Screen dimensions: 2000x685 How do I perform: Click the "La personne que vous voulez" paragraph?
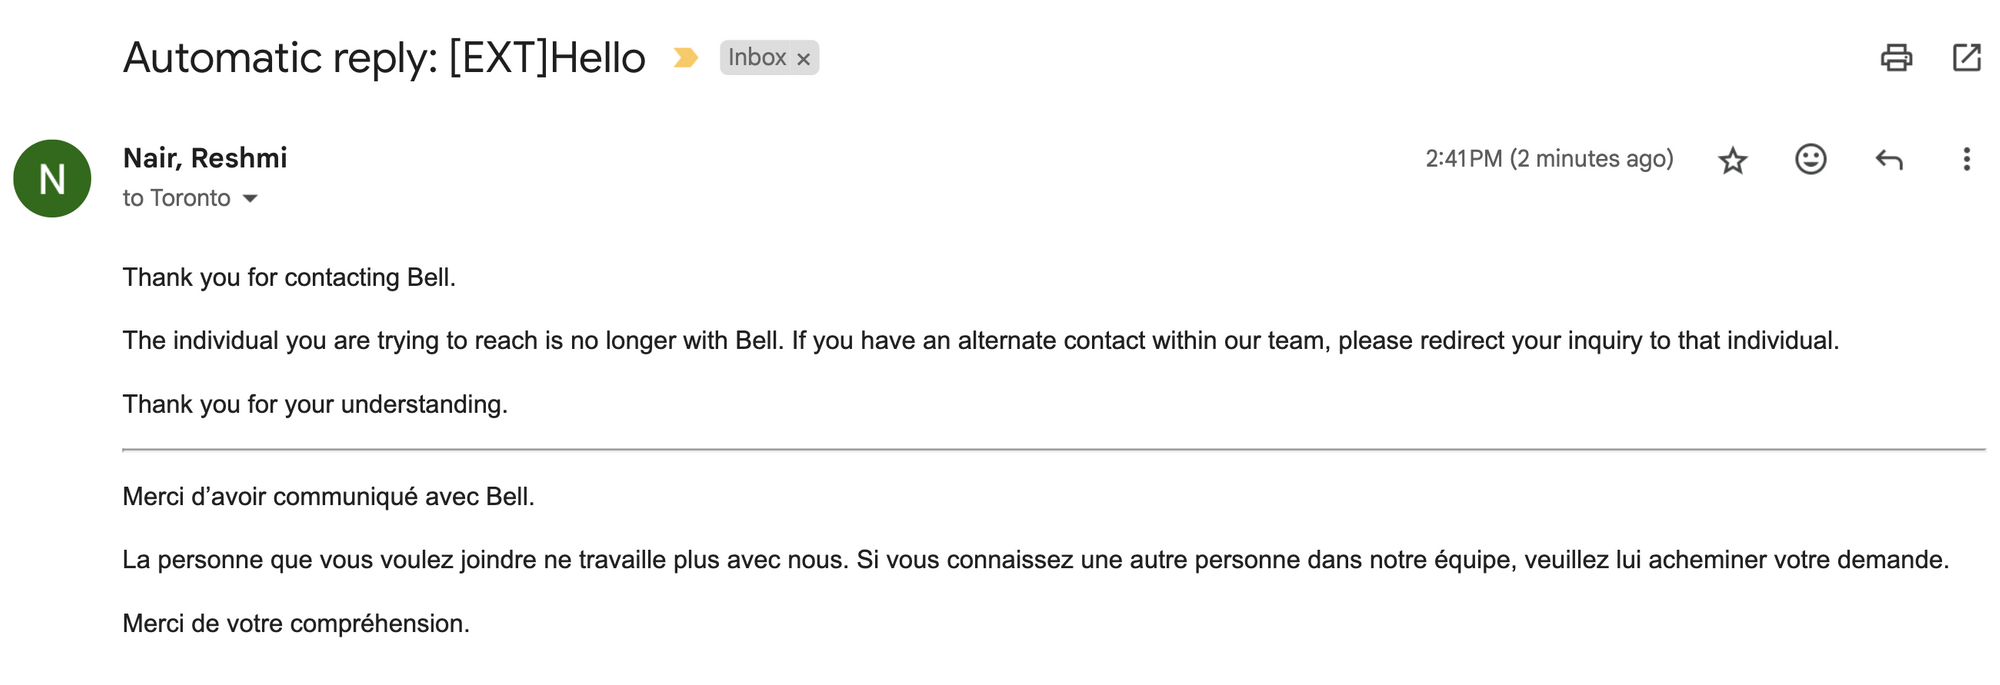point(1035,560)
